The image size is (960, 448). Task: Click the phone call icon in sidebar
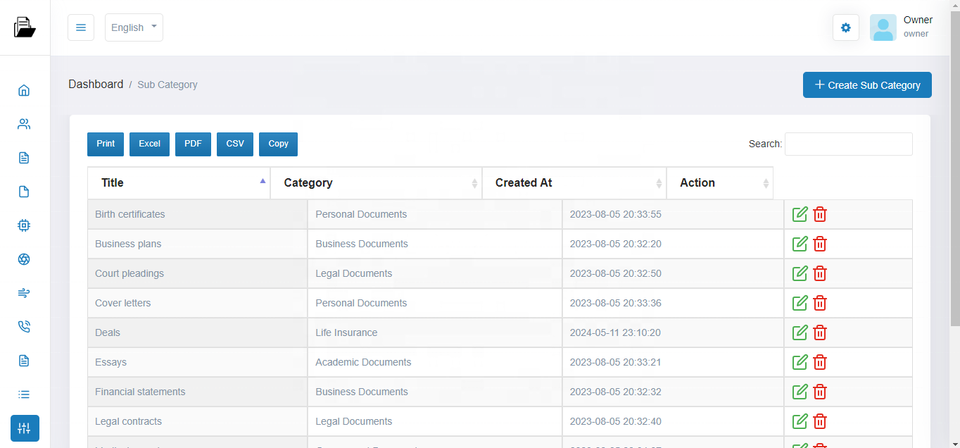click(24, 327)
